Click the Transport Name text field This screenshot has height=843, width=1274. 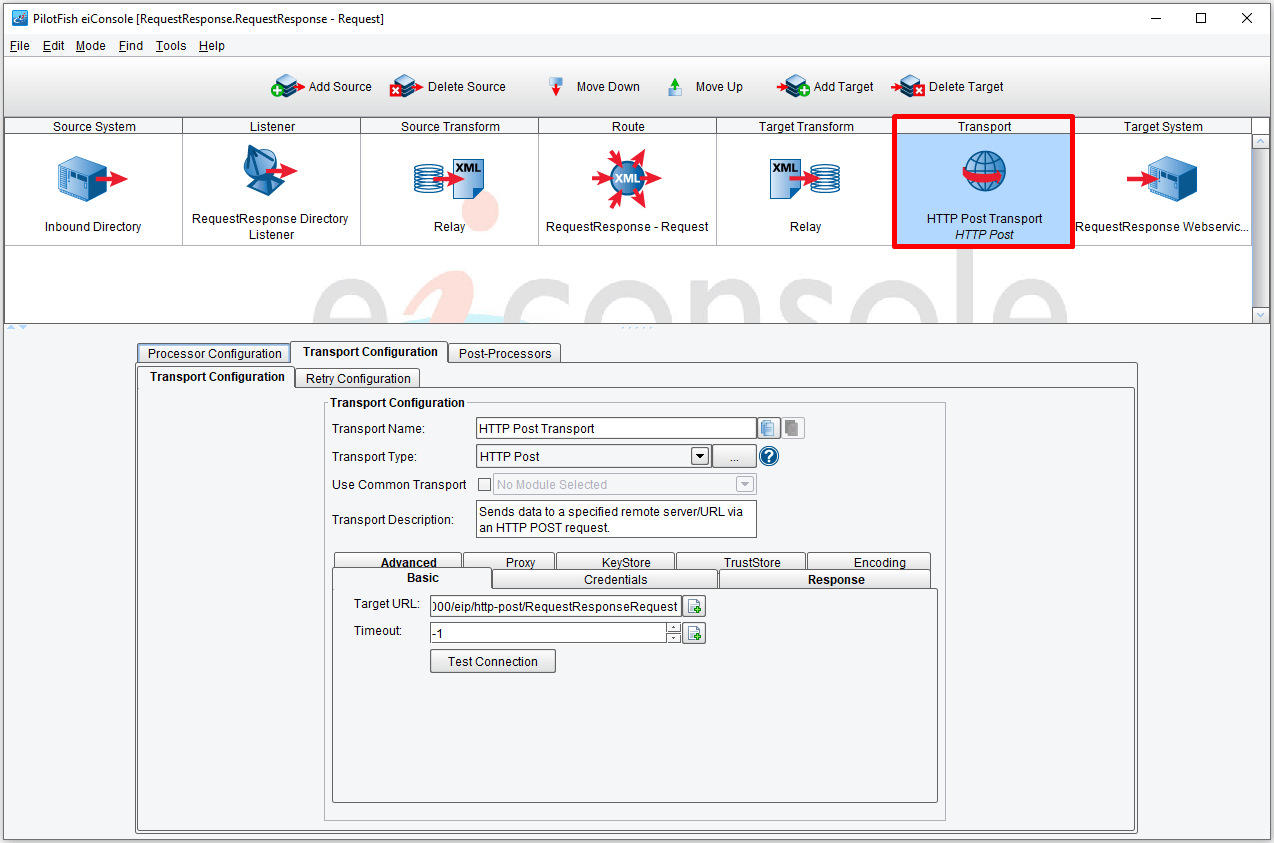coord(616,428)
